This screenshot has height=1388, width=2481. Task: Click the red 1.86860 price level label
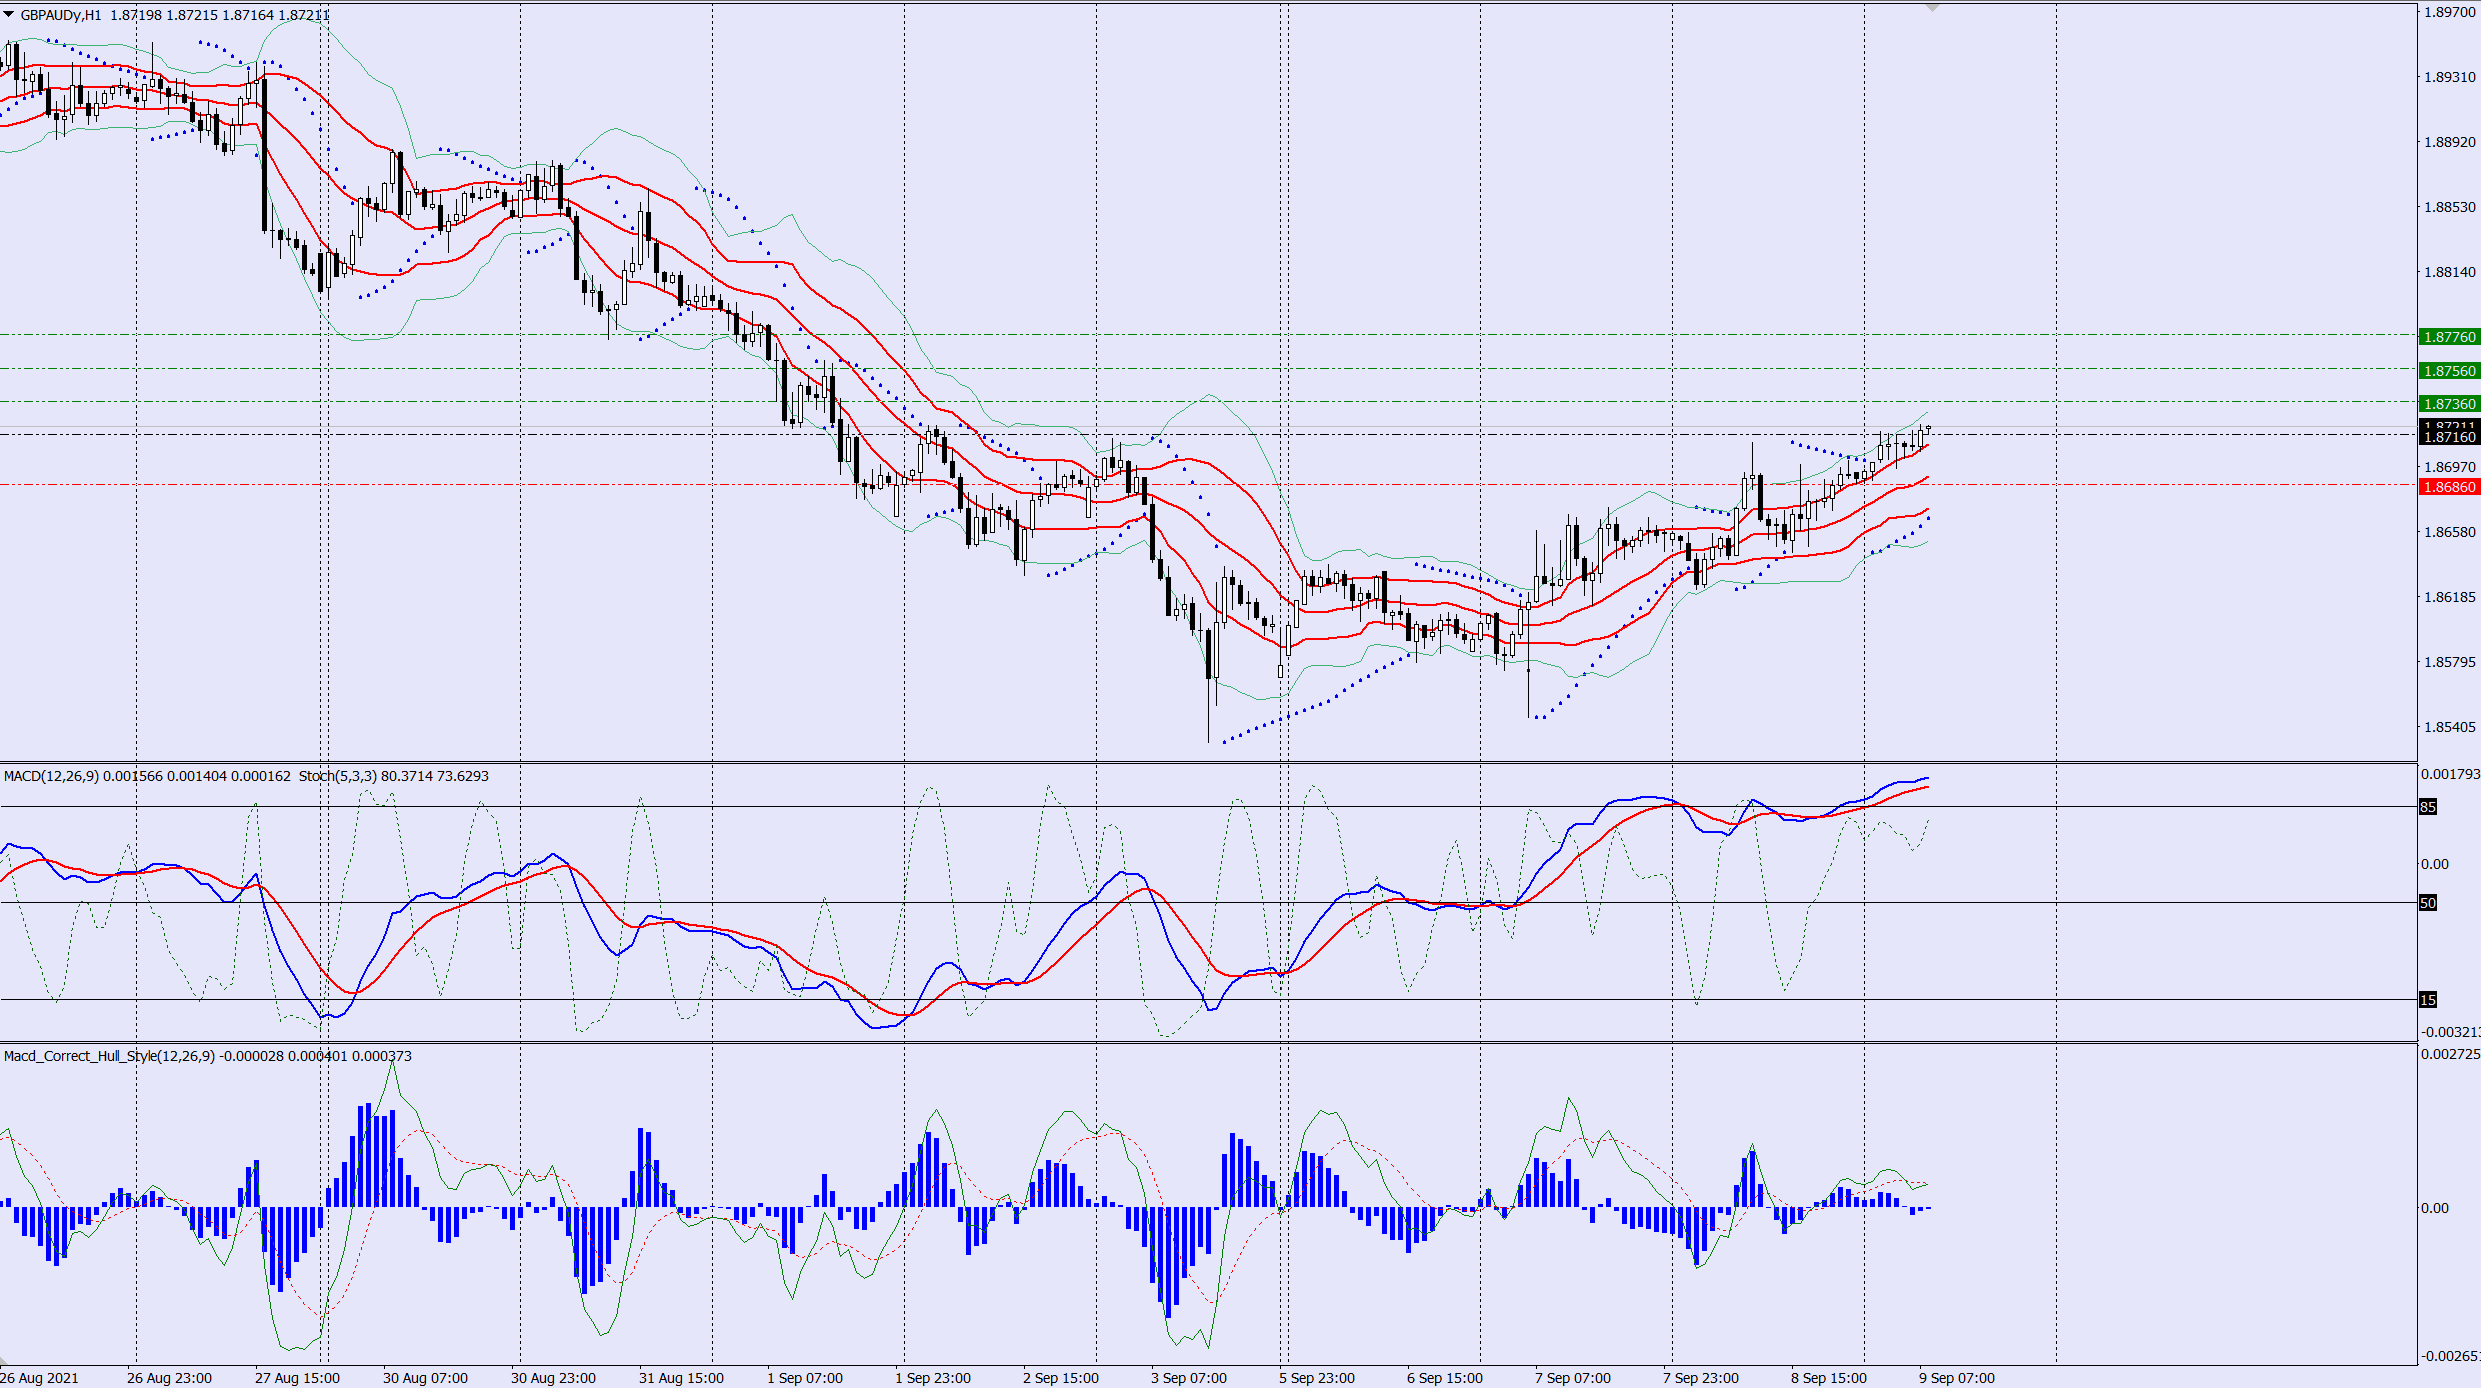[2449, 487]
